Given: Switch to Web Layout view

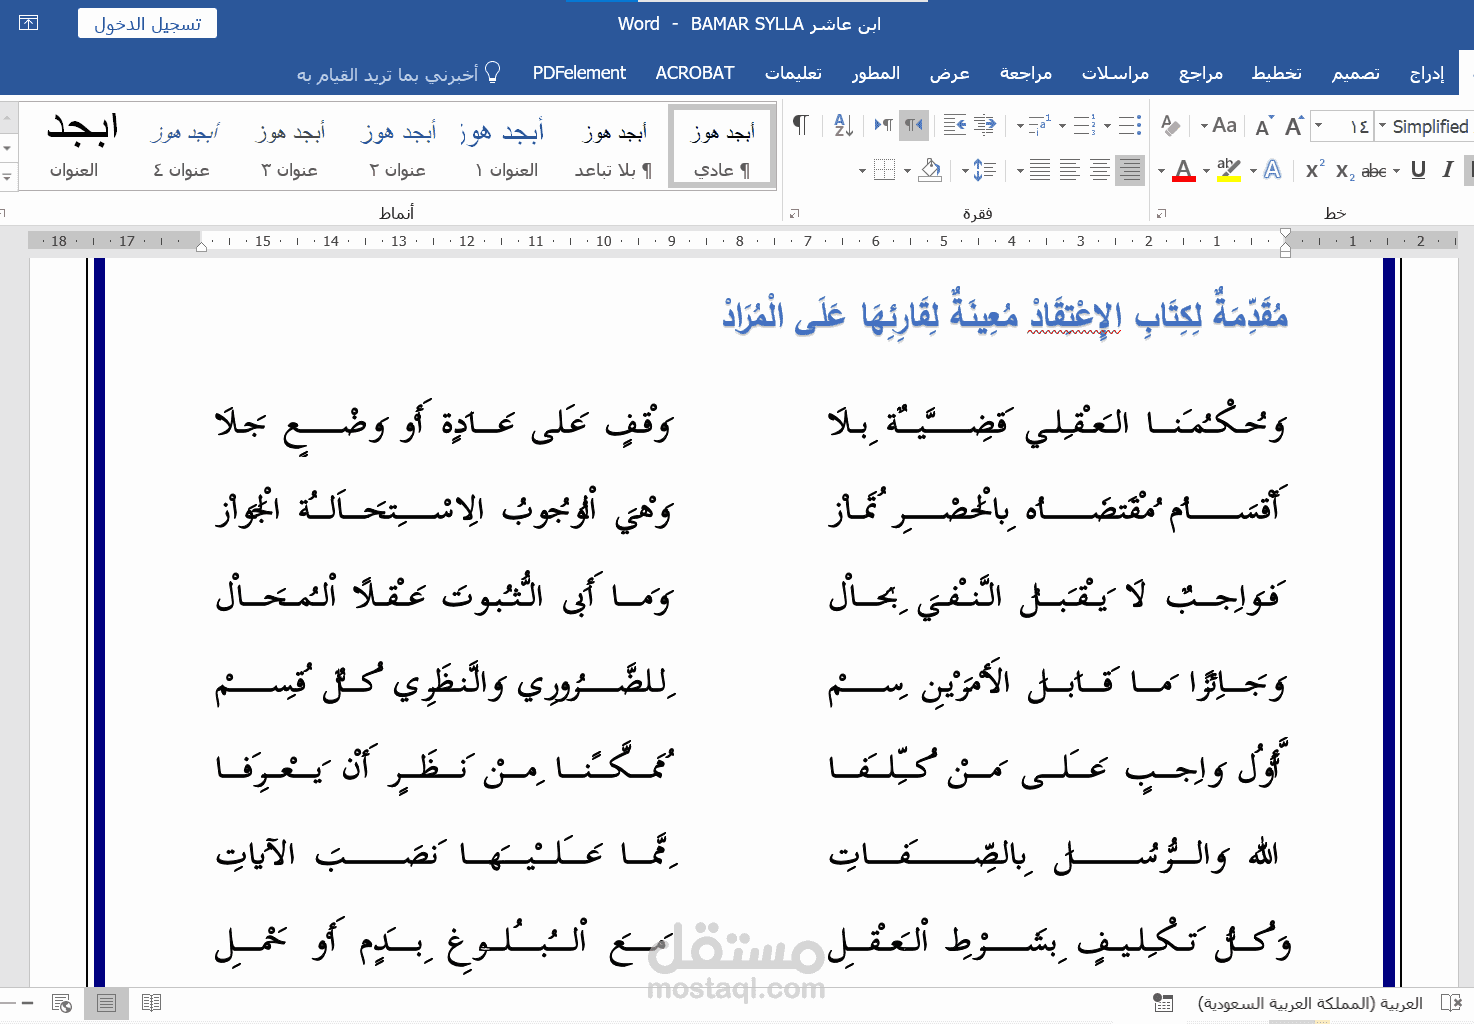Looking at the screenshot, I should (62, 1003).
